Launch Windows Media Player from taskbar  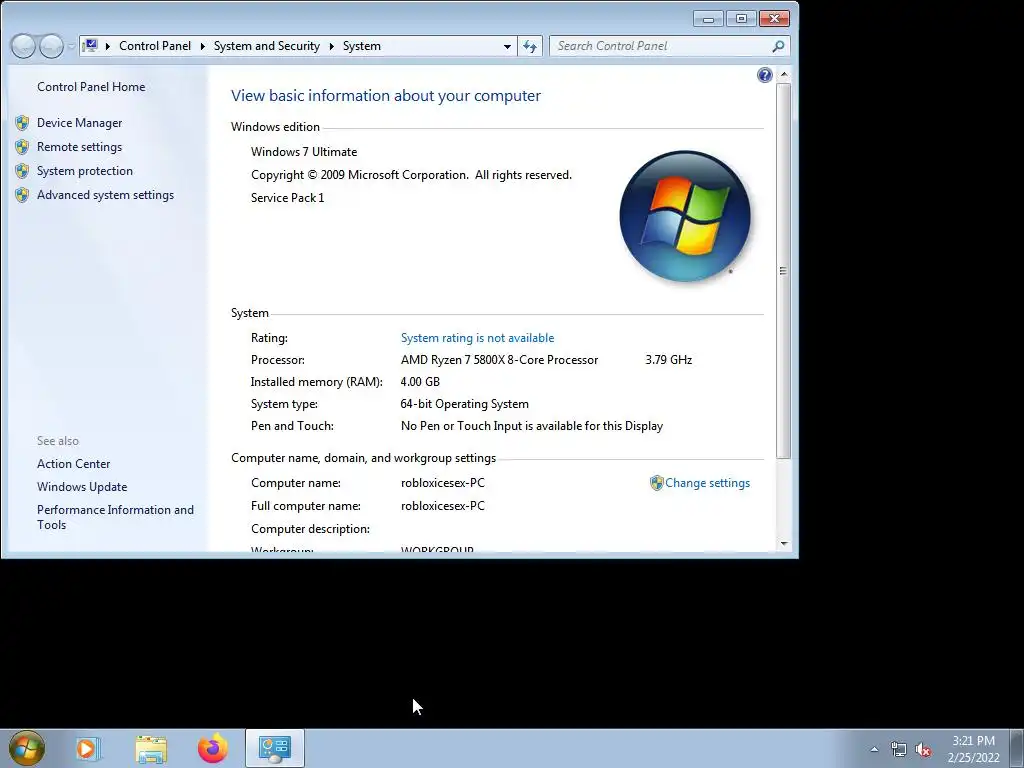[x=88, y=748]
